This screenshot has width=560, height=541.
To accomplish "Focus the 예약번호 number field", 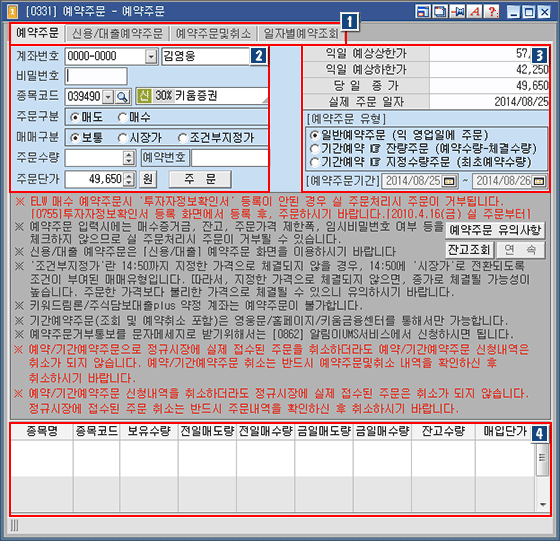I will pyautogui.click(x=230, y=158).
